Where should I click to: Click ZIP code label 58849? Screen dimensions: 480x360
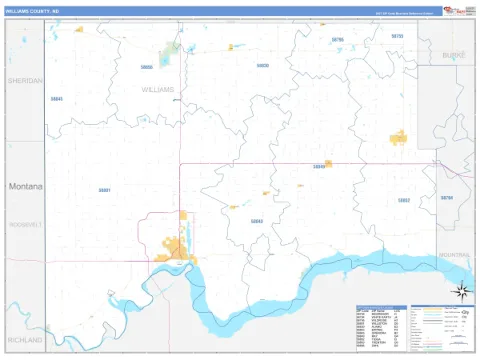[319, 166]
